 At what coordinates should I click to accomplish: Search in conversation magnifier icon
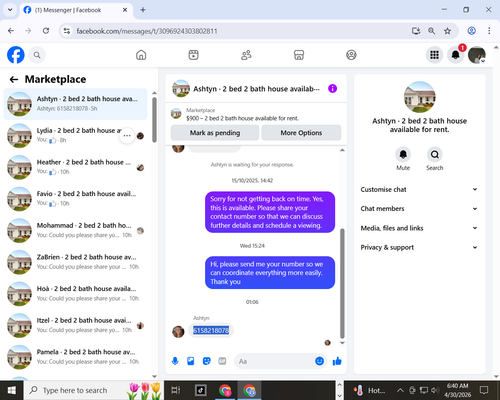[x=435, y=154]
